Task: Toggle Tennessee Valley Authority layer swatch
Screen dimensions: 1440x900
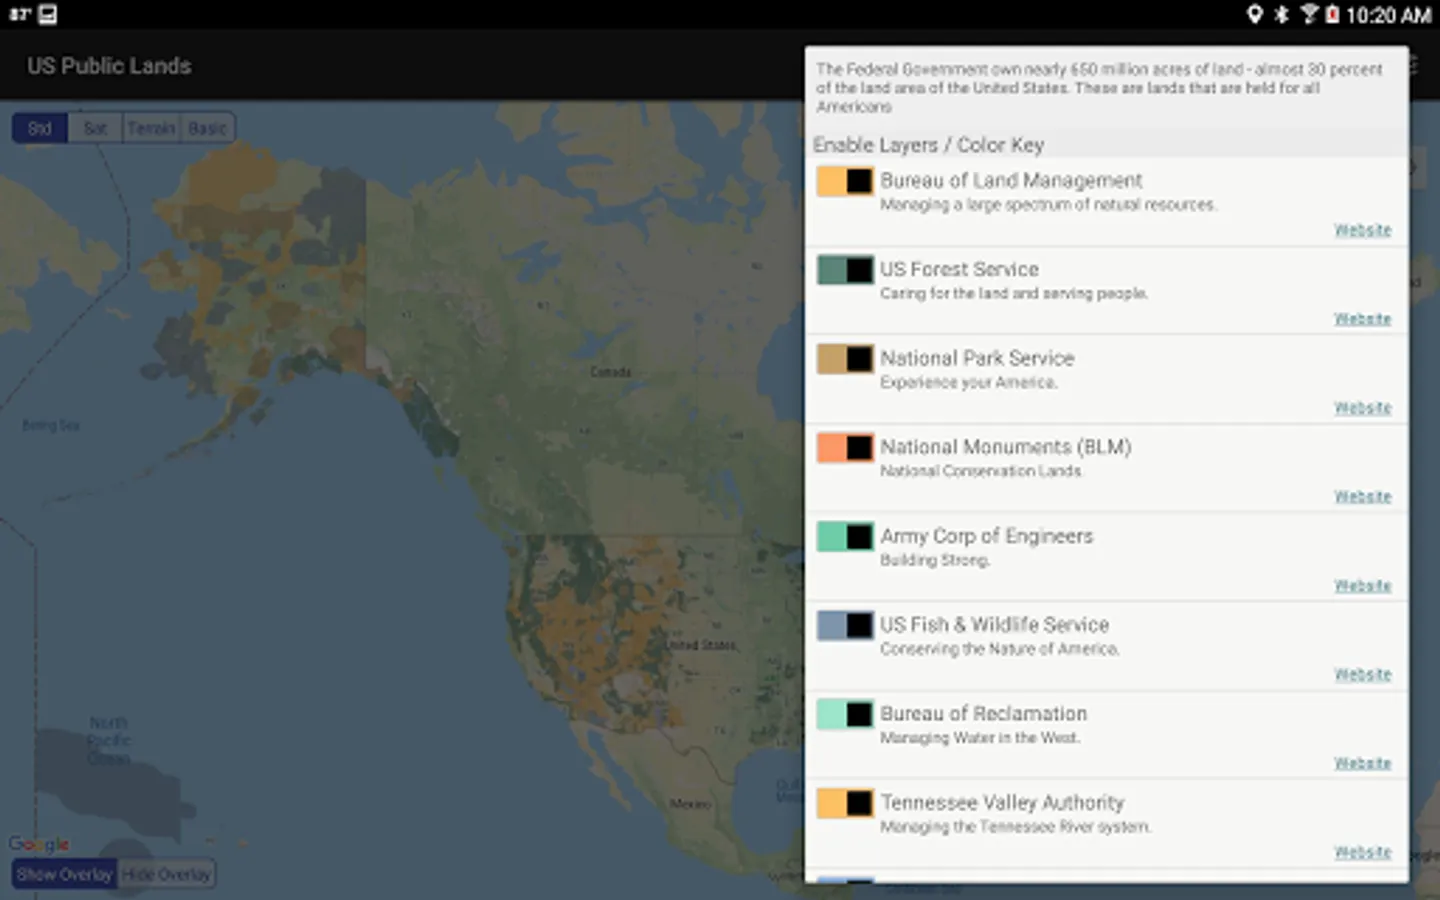Action: click(845, 803)
